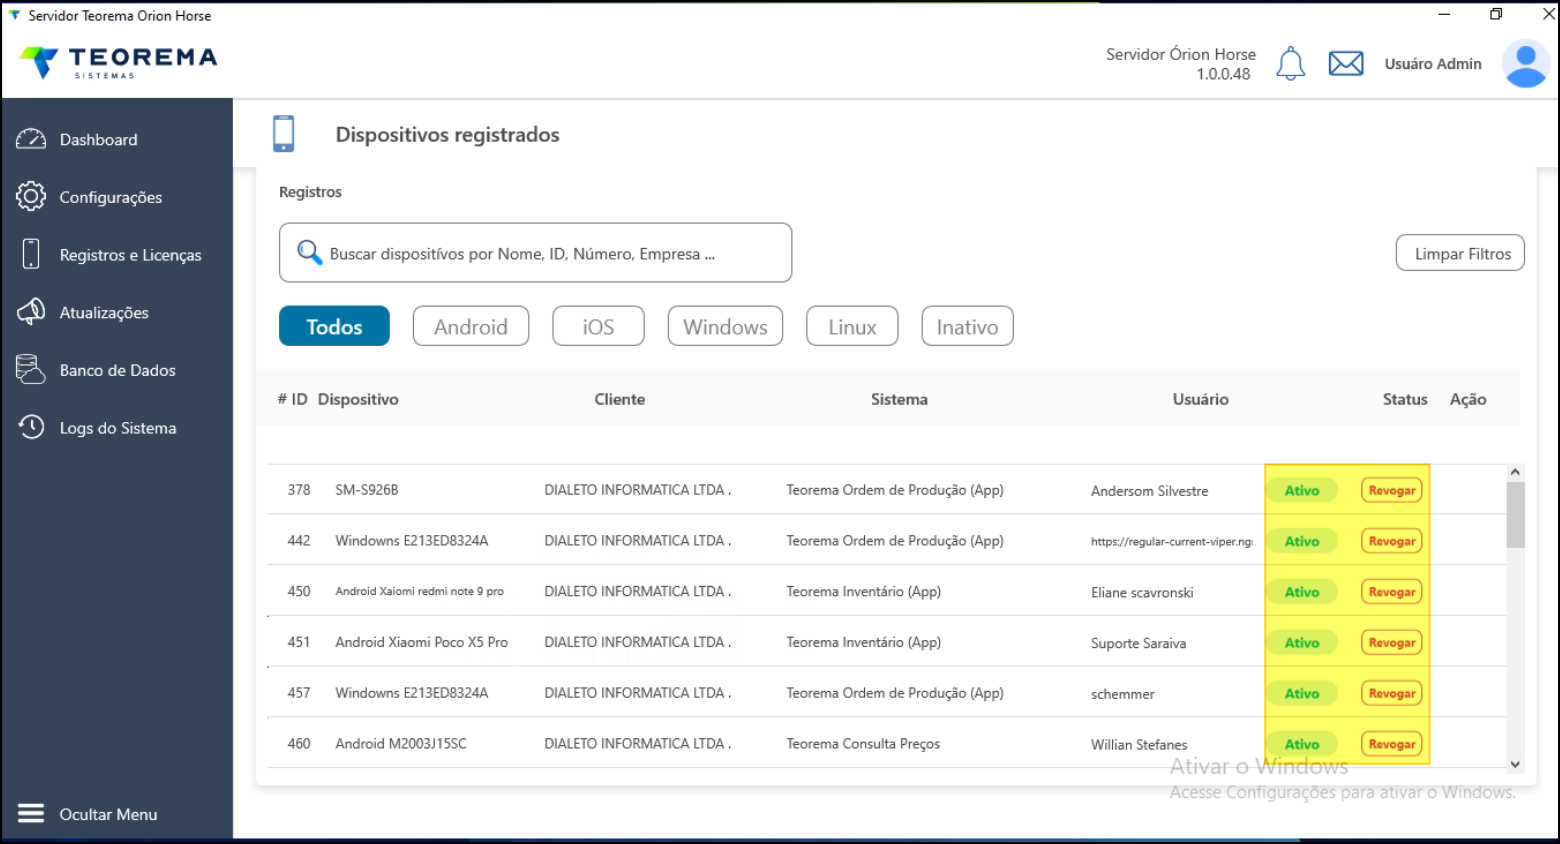Click Ativo status of device 460

[x=1302, y=744]
